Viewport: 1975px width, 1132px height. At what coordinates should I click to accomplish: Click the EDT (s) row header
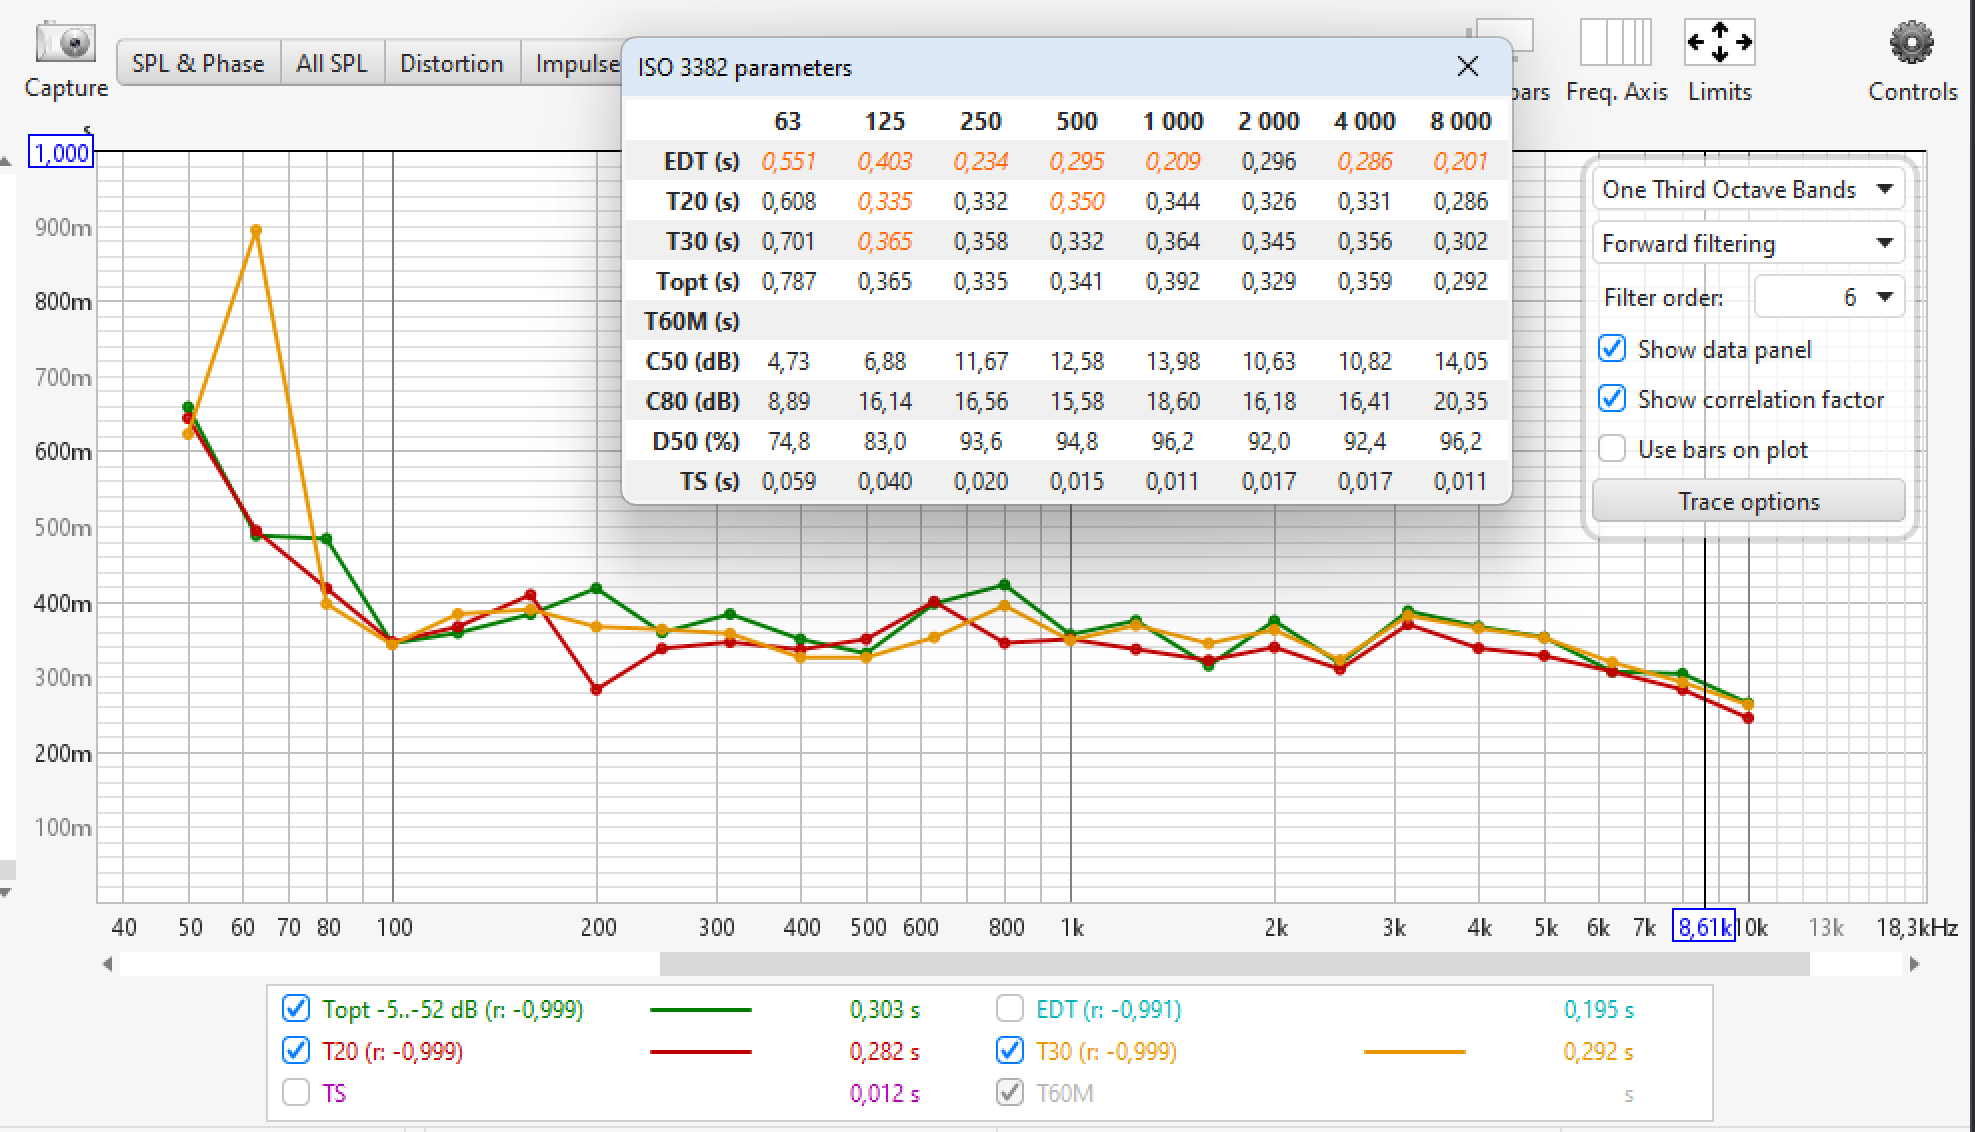701,161
